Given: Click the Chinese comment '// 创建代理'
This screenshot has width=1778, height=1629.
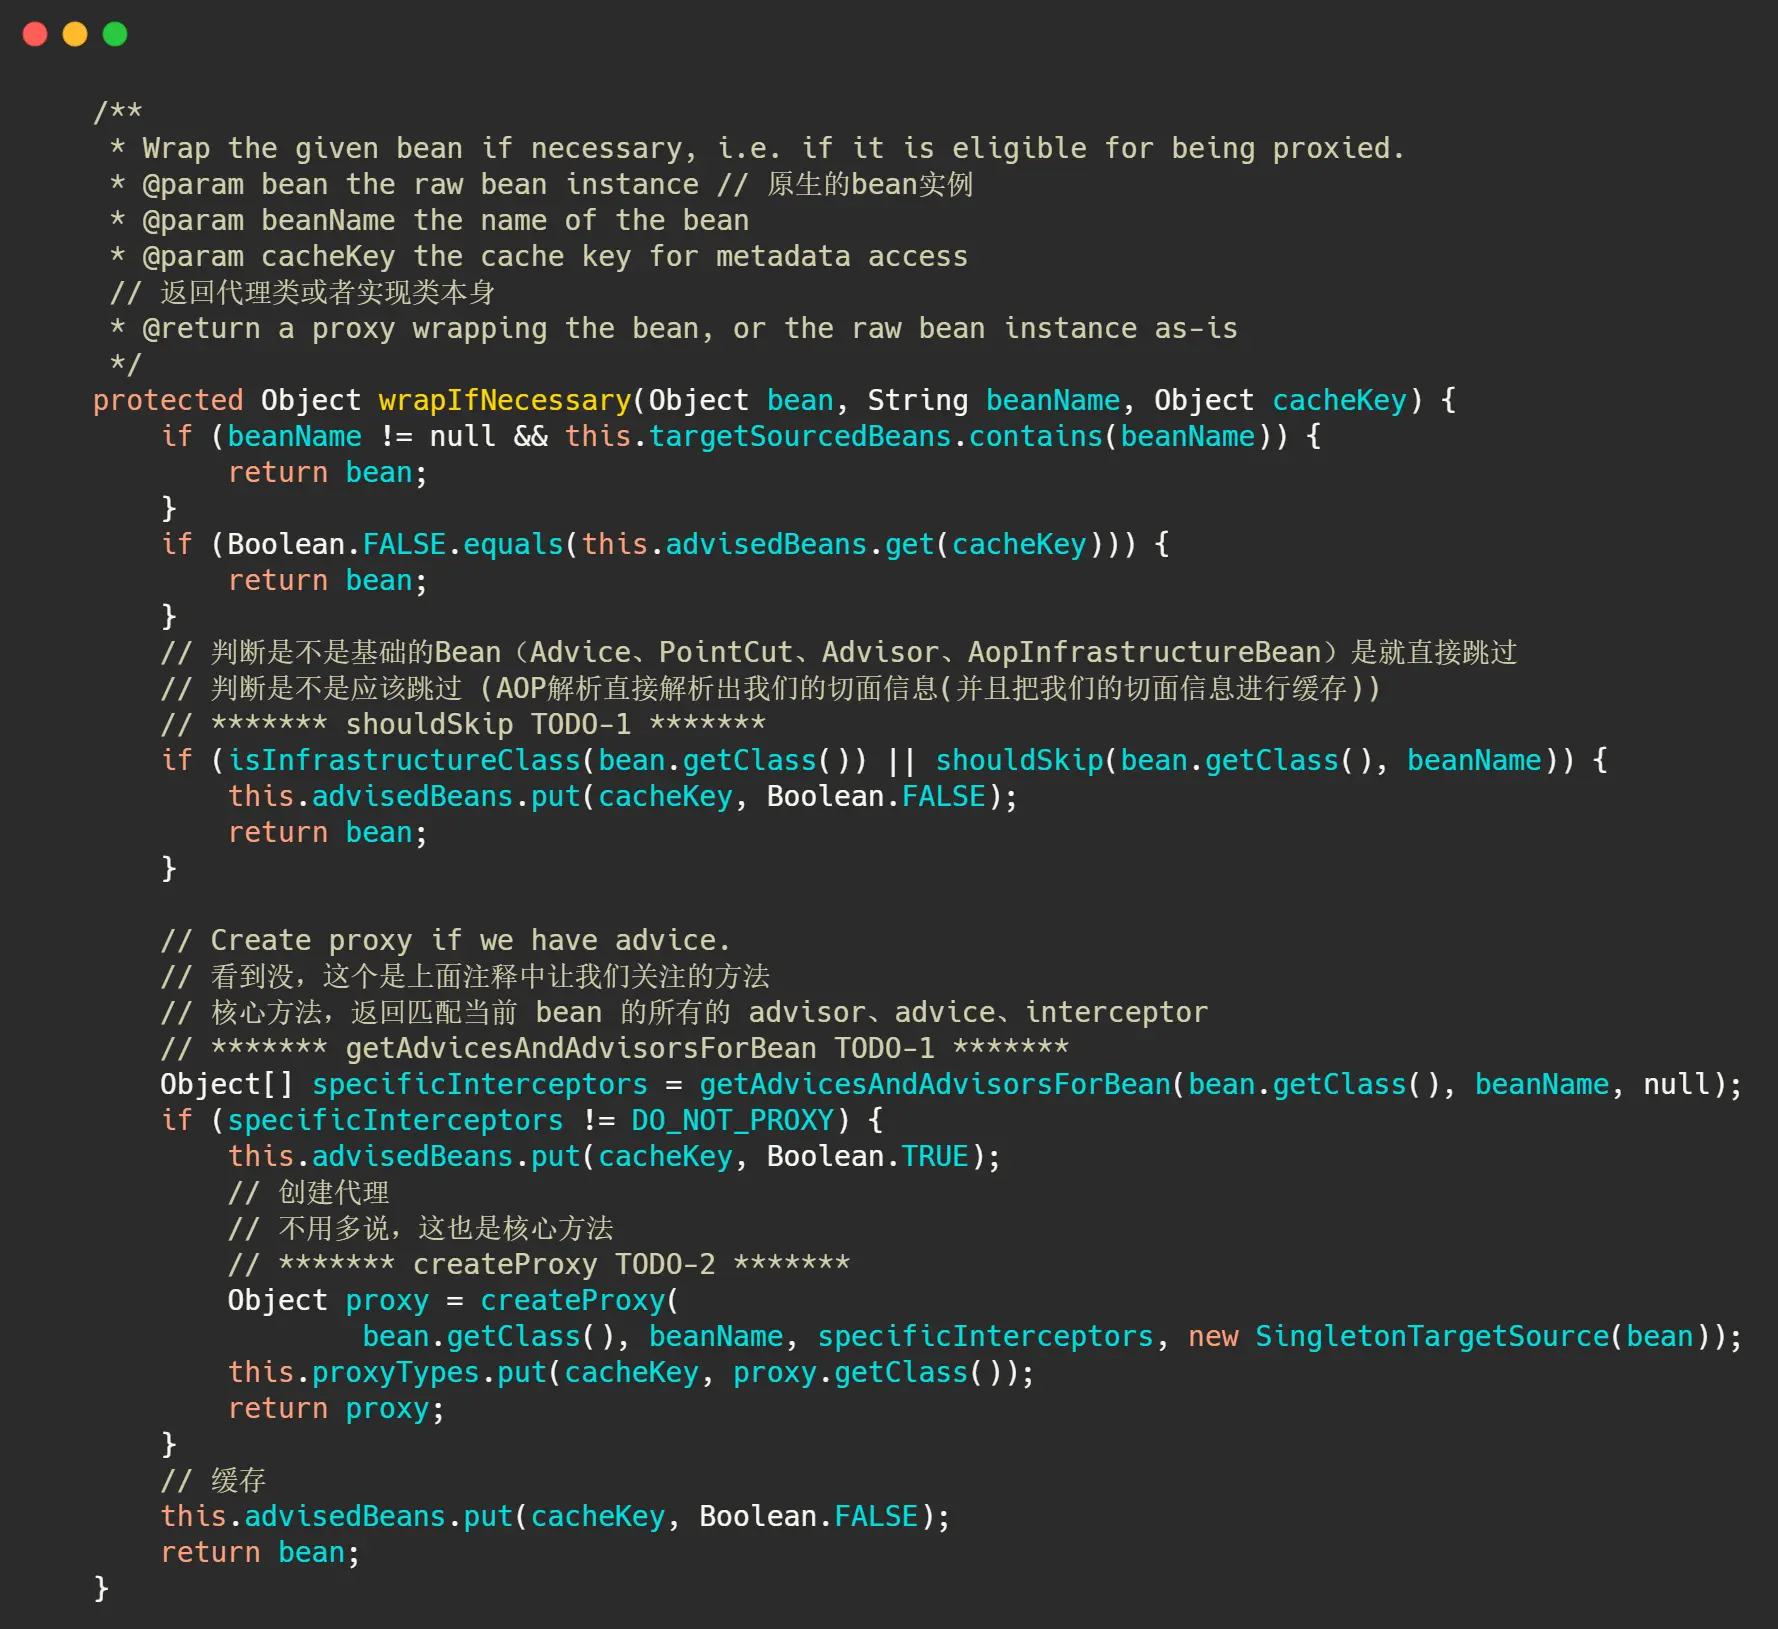Looking at the screenshot, I should 308,1192.
